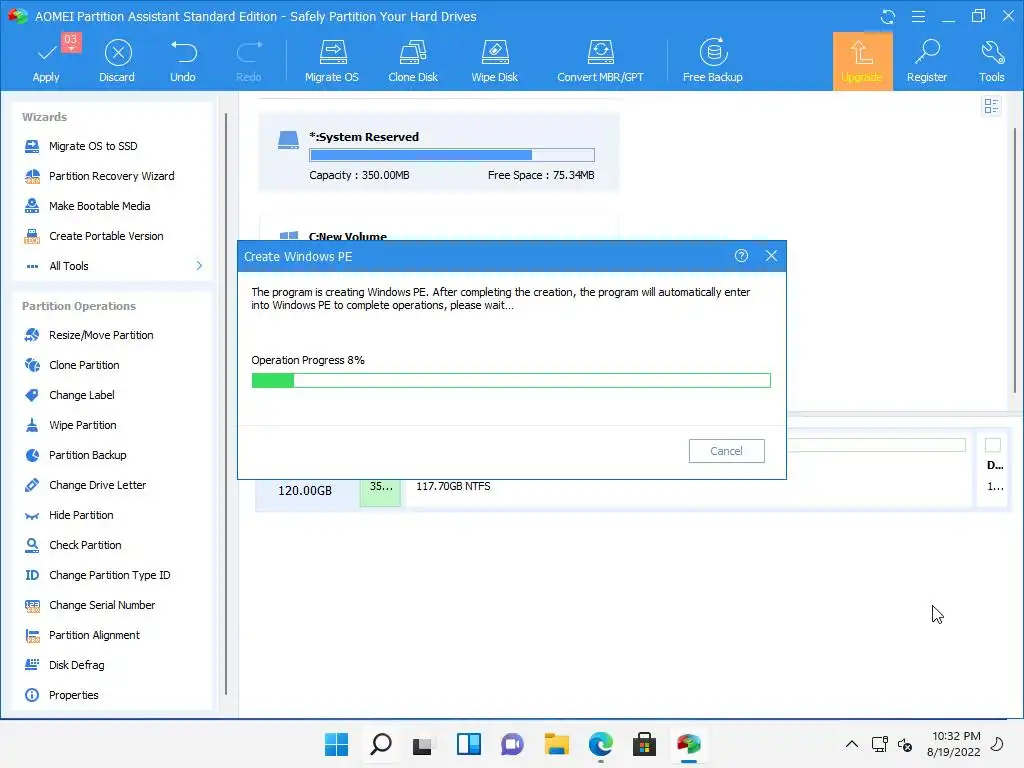Open network icon in system tray
Viewport: 1024px width, 768px height.
coord(879,744)
